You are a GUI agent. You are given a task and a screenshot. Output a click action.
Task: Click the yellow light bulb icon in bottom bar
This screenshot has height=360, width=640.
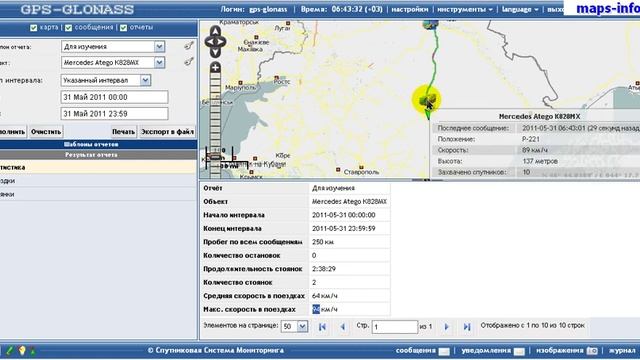(x=22, y=350)
